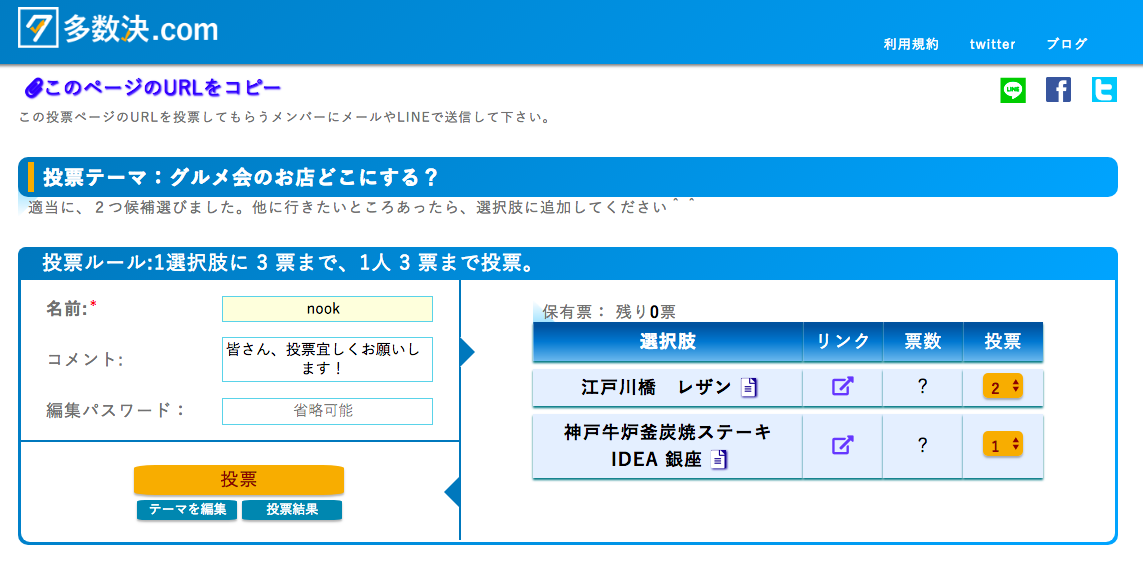Share the poll on Facebook icon
The image size is (1143, 565).
[1058, 90]
